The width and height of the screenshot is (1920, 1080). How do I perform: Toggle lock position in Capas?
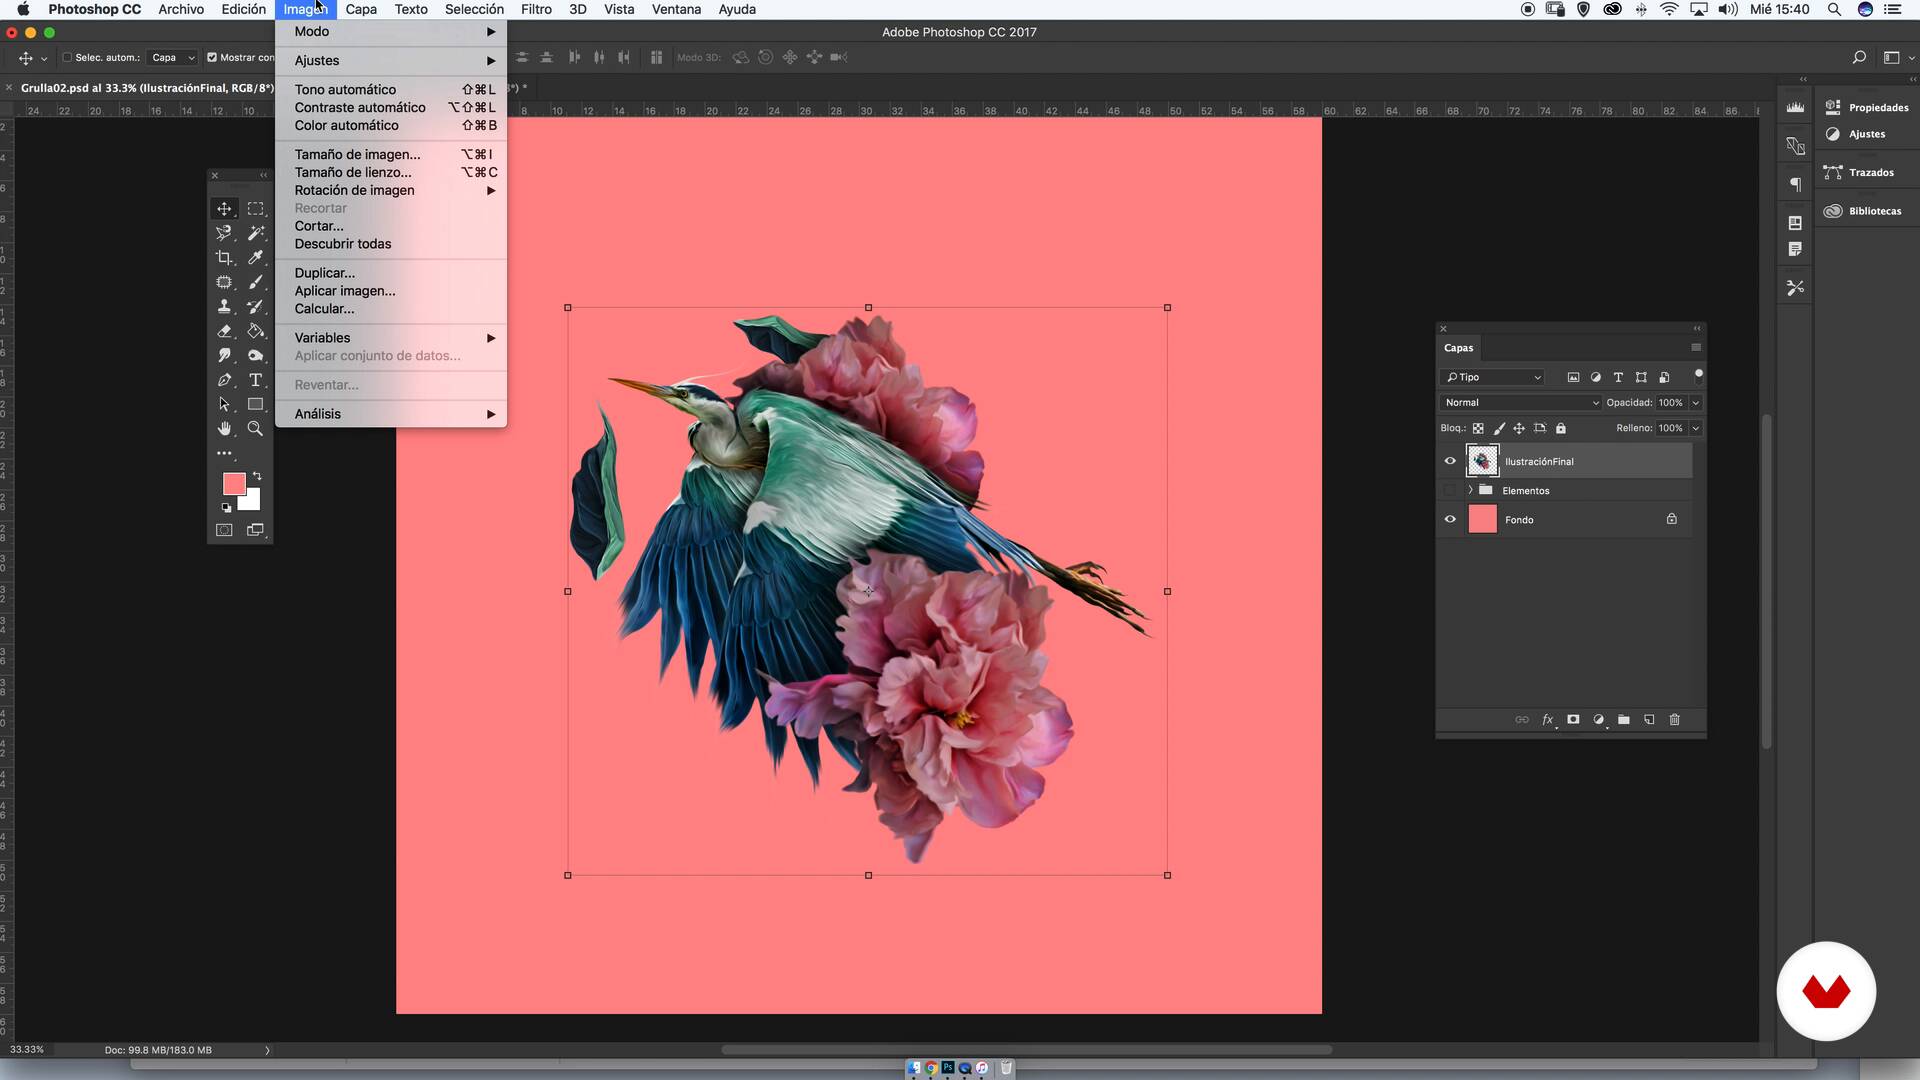point(1519,428)
